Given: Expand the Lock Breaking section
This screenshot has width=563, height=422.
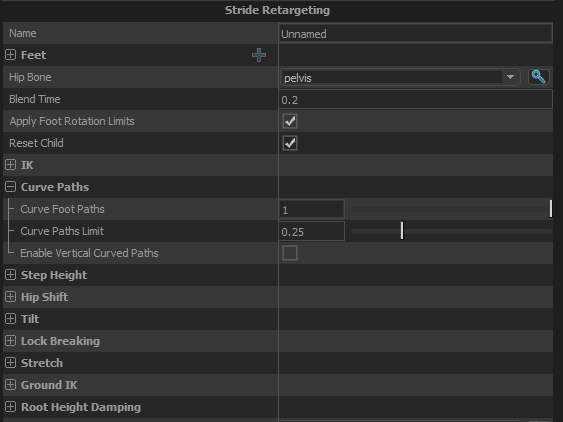Looking at the screenshot, I should tap(11, 341).
